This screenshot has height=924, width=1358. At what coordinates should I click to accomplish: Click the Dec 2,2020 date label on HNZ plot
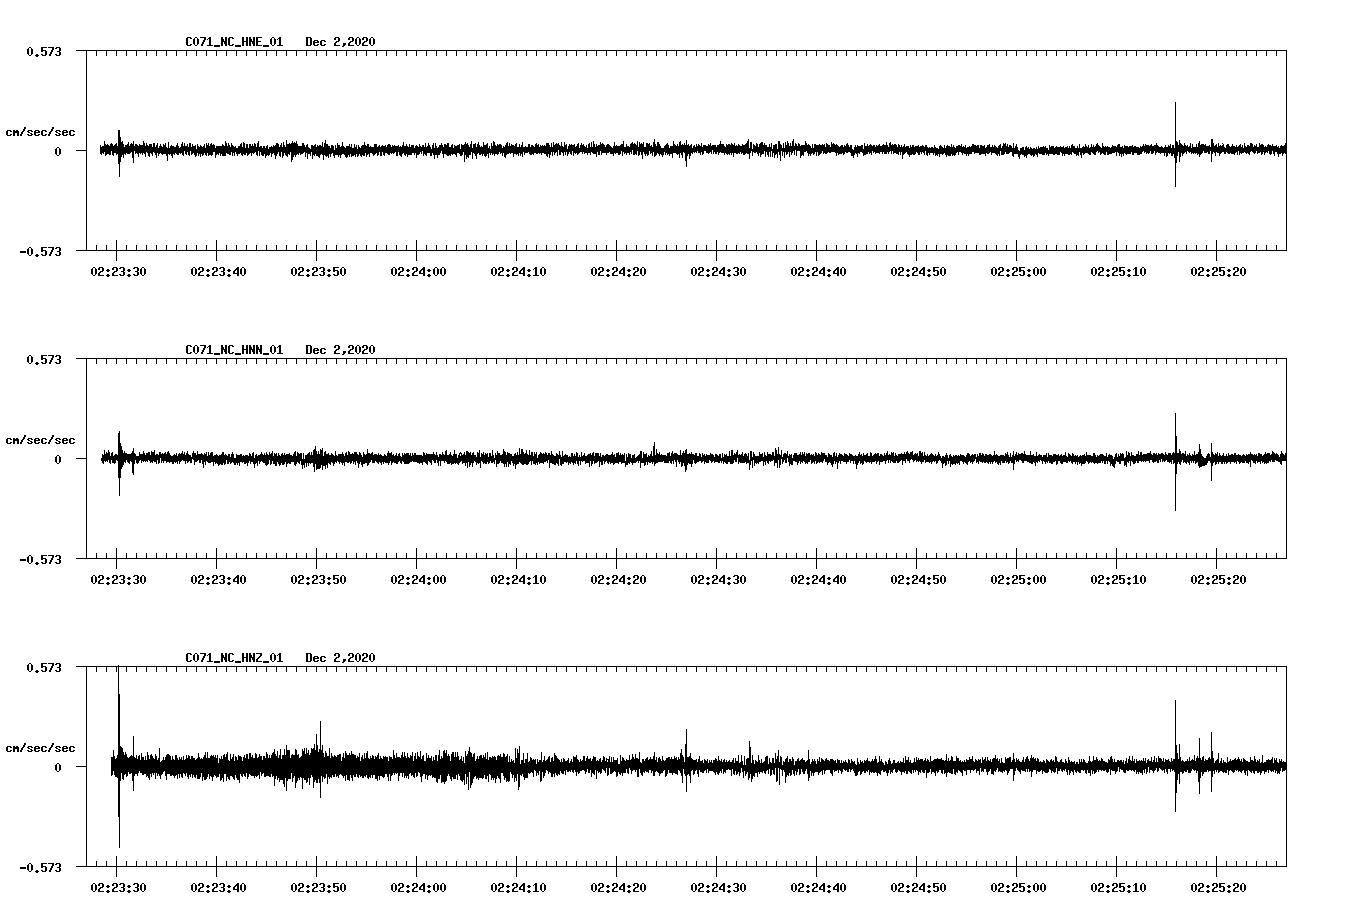340,656
